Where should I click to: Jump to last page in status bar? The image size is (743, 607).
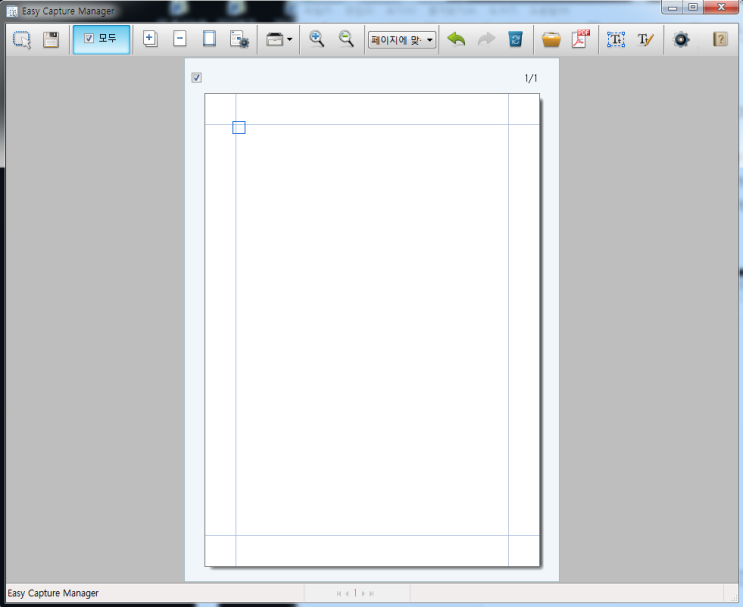(372, 594)
